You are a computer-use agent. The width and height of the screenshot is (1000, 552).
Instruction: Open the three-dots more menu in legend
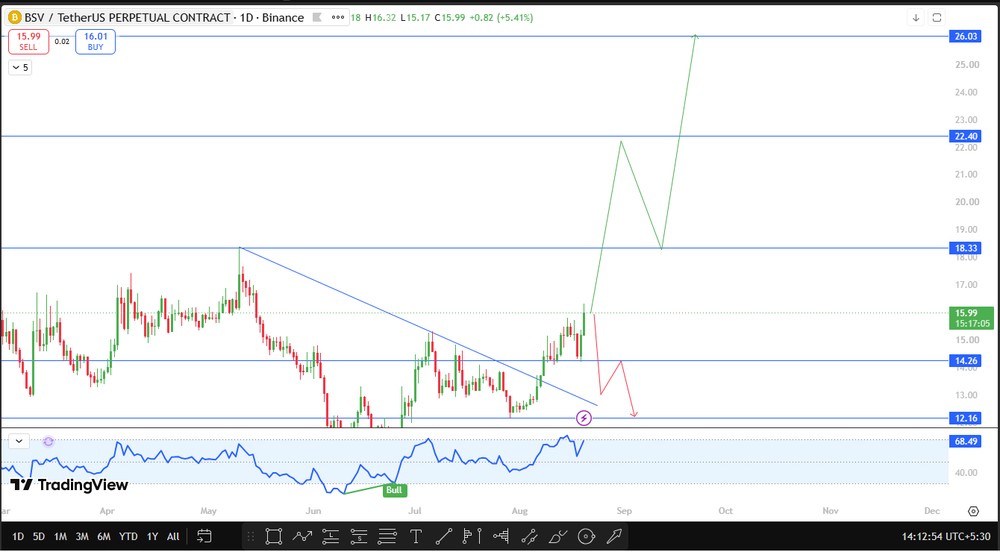tap(339, 18)
